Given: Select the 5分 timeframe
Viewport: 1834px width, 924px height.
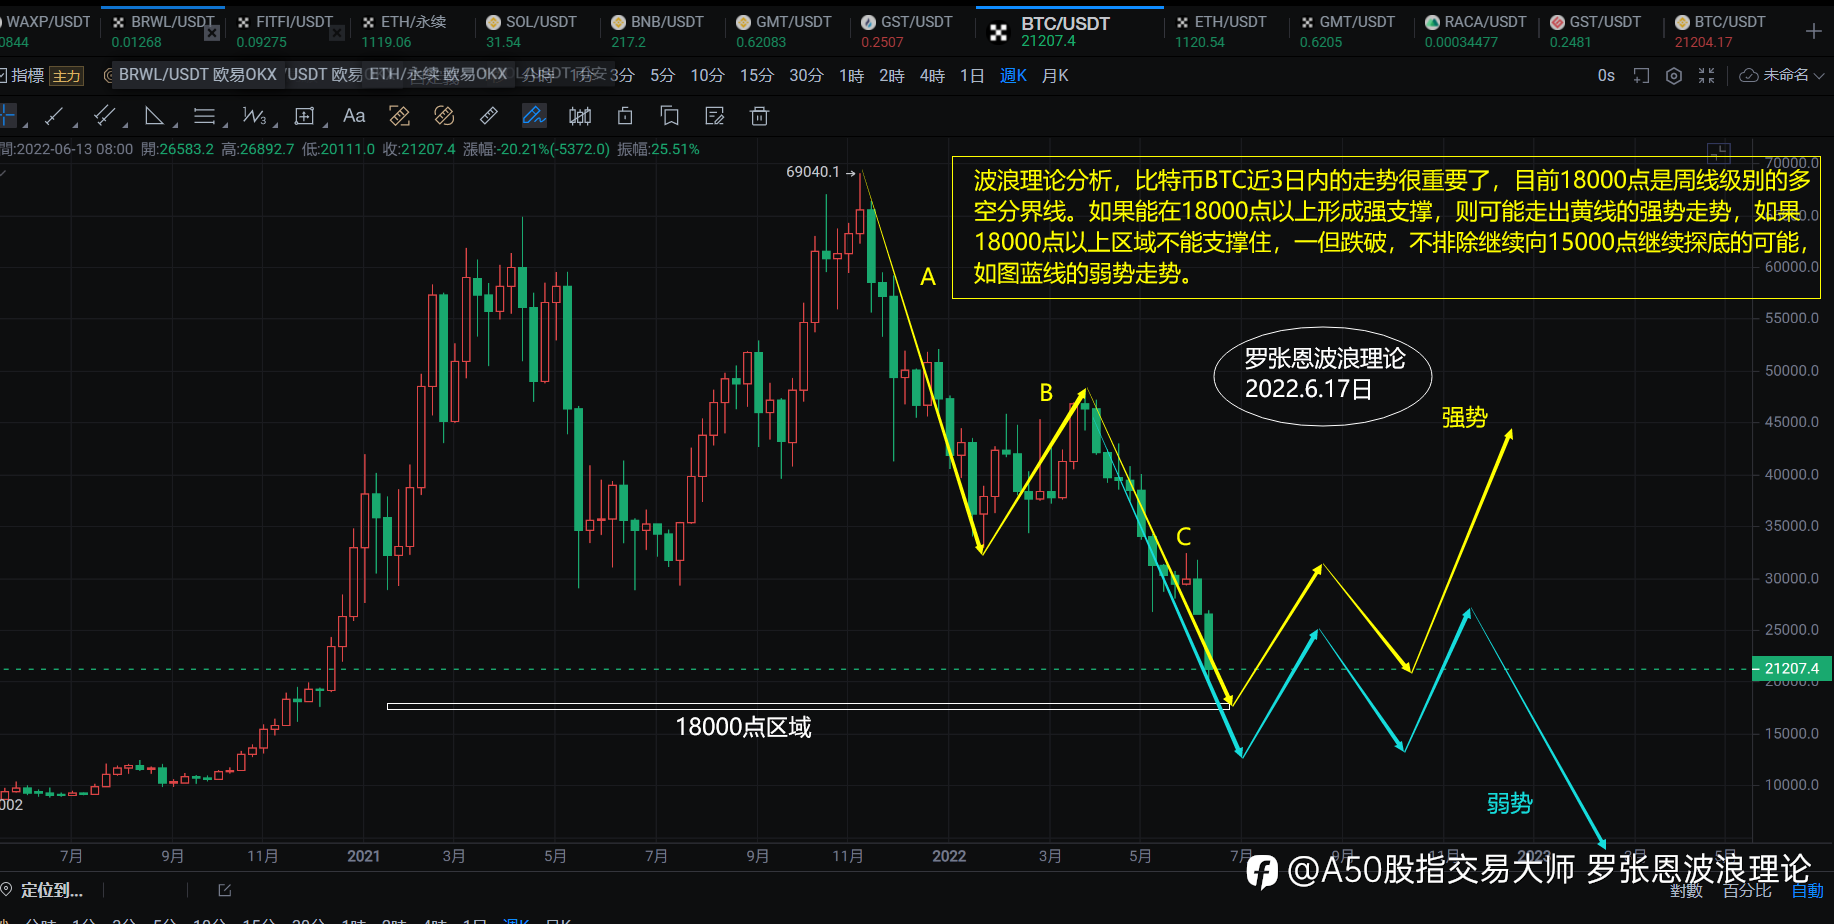Looking at the screenshot, I should click(x=662, y=76).
